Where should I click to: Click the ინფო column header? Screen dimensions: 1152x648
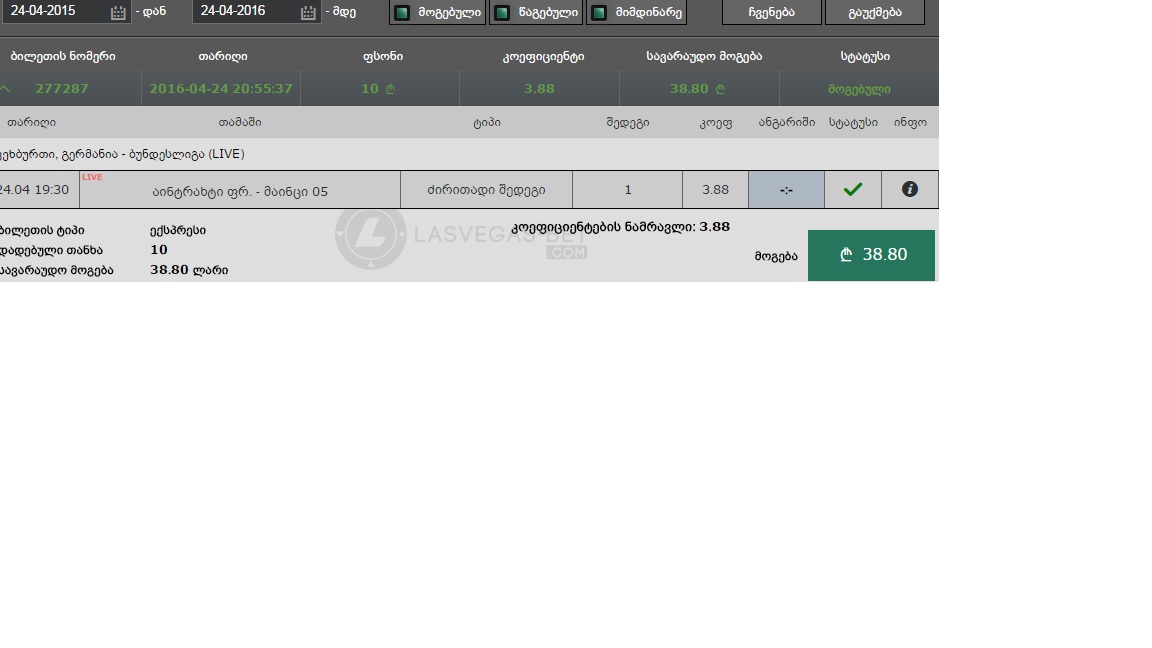click(910, 122)
